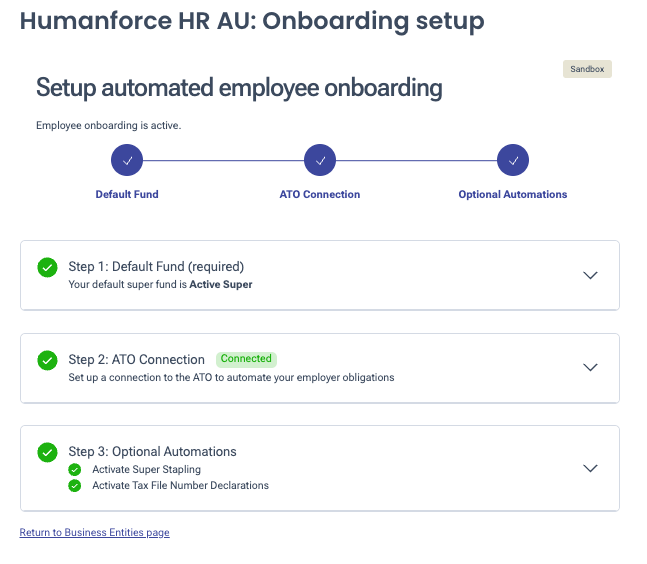647x564 pixels.
Task: Click the Sandbox environment badge
Action: coord(587,69)
